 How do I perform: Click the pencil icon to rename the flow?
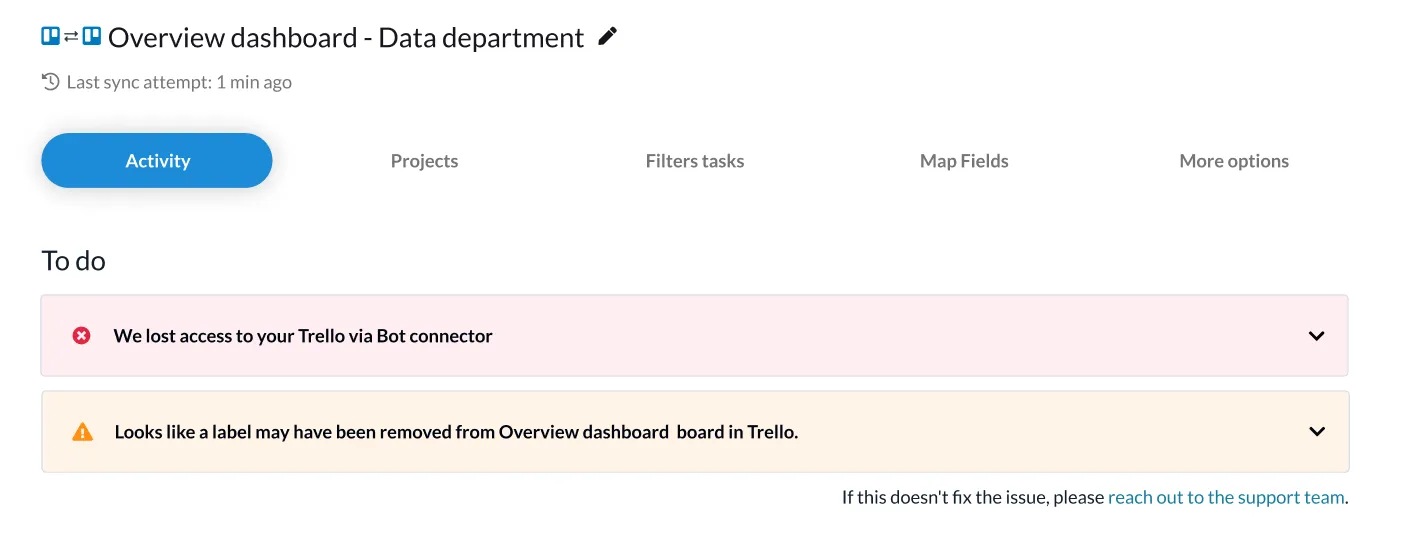[607, 37]
